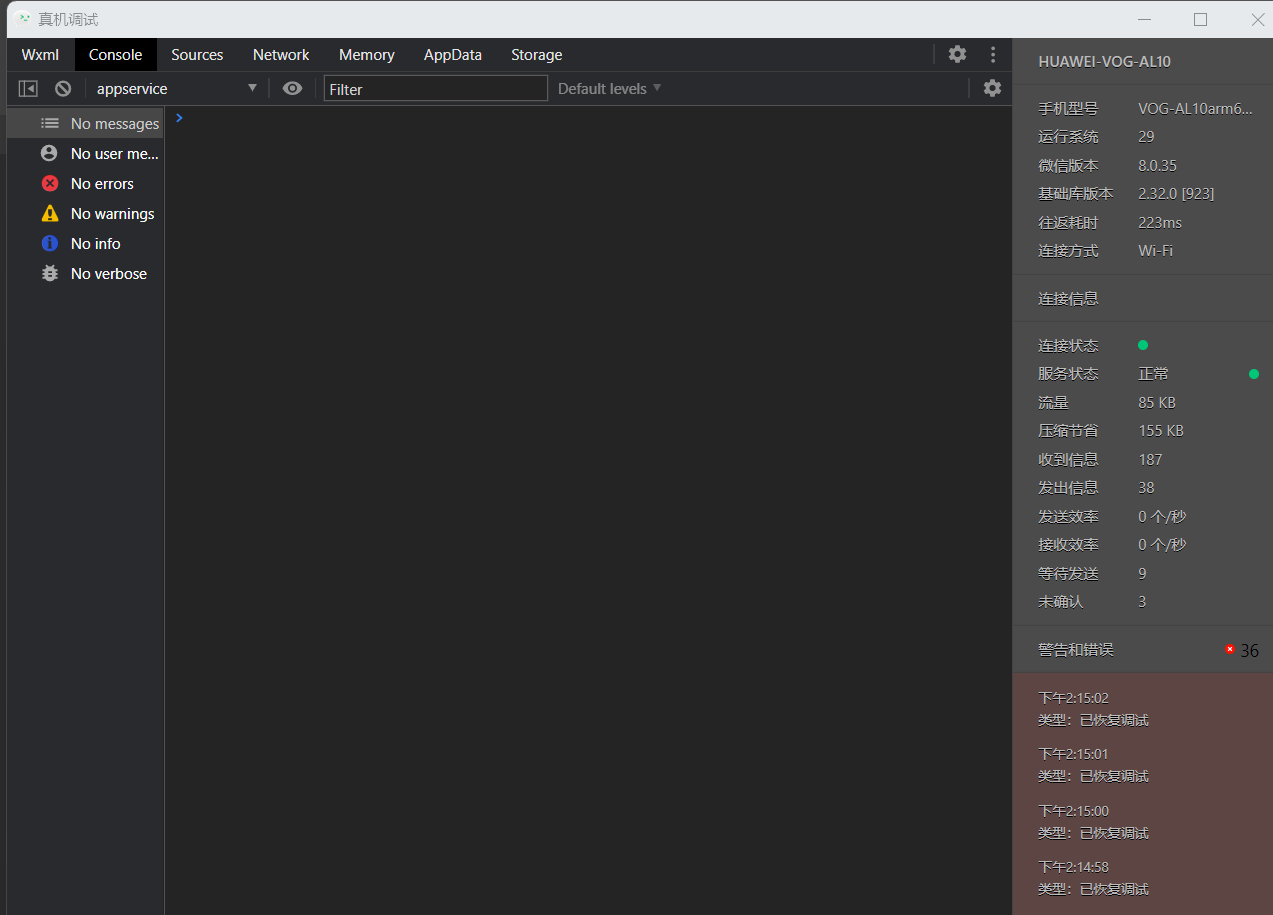Click the HUAWEI-VOG-AL10 device title
This screenshot has width=1273, height=915.
pos(1104,62)
